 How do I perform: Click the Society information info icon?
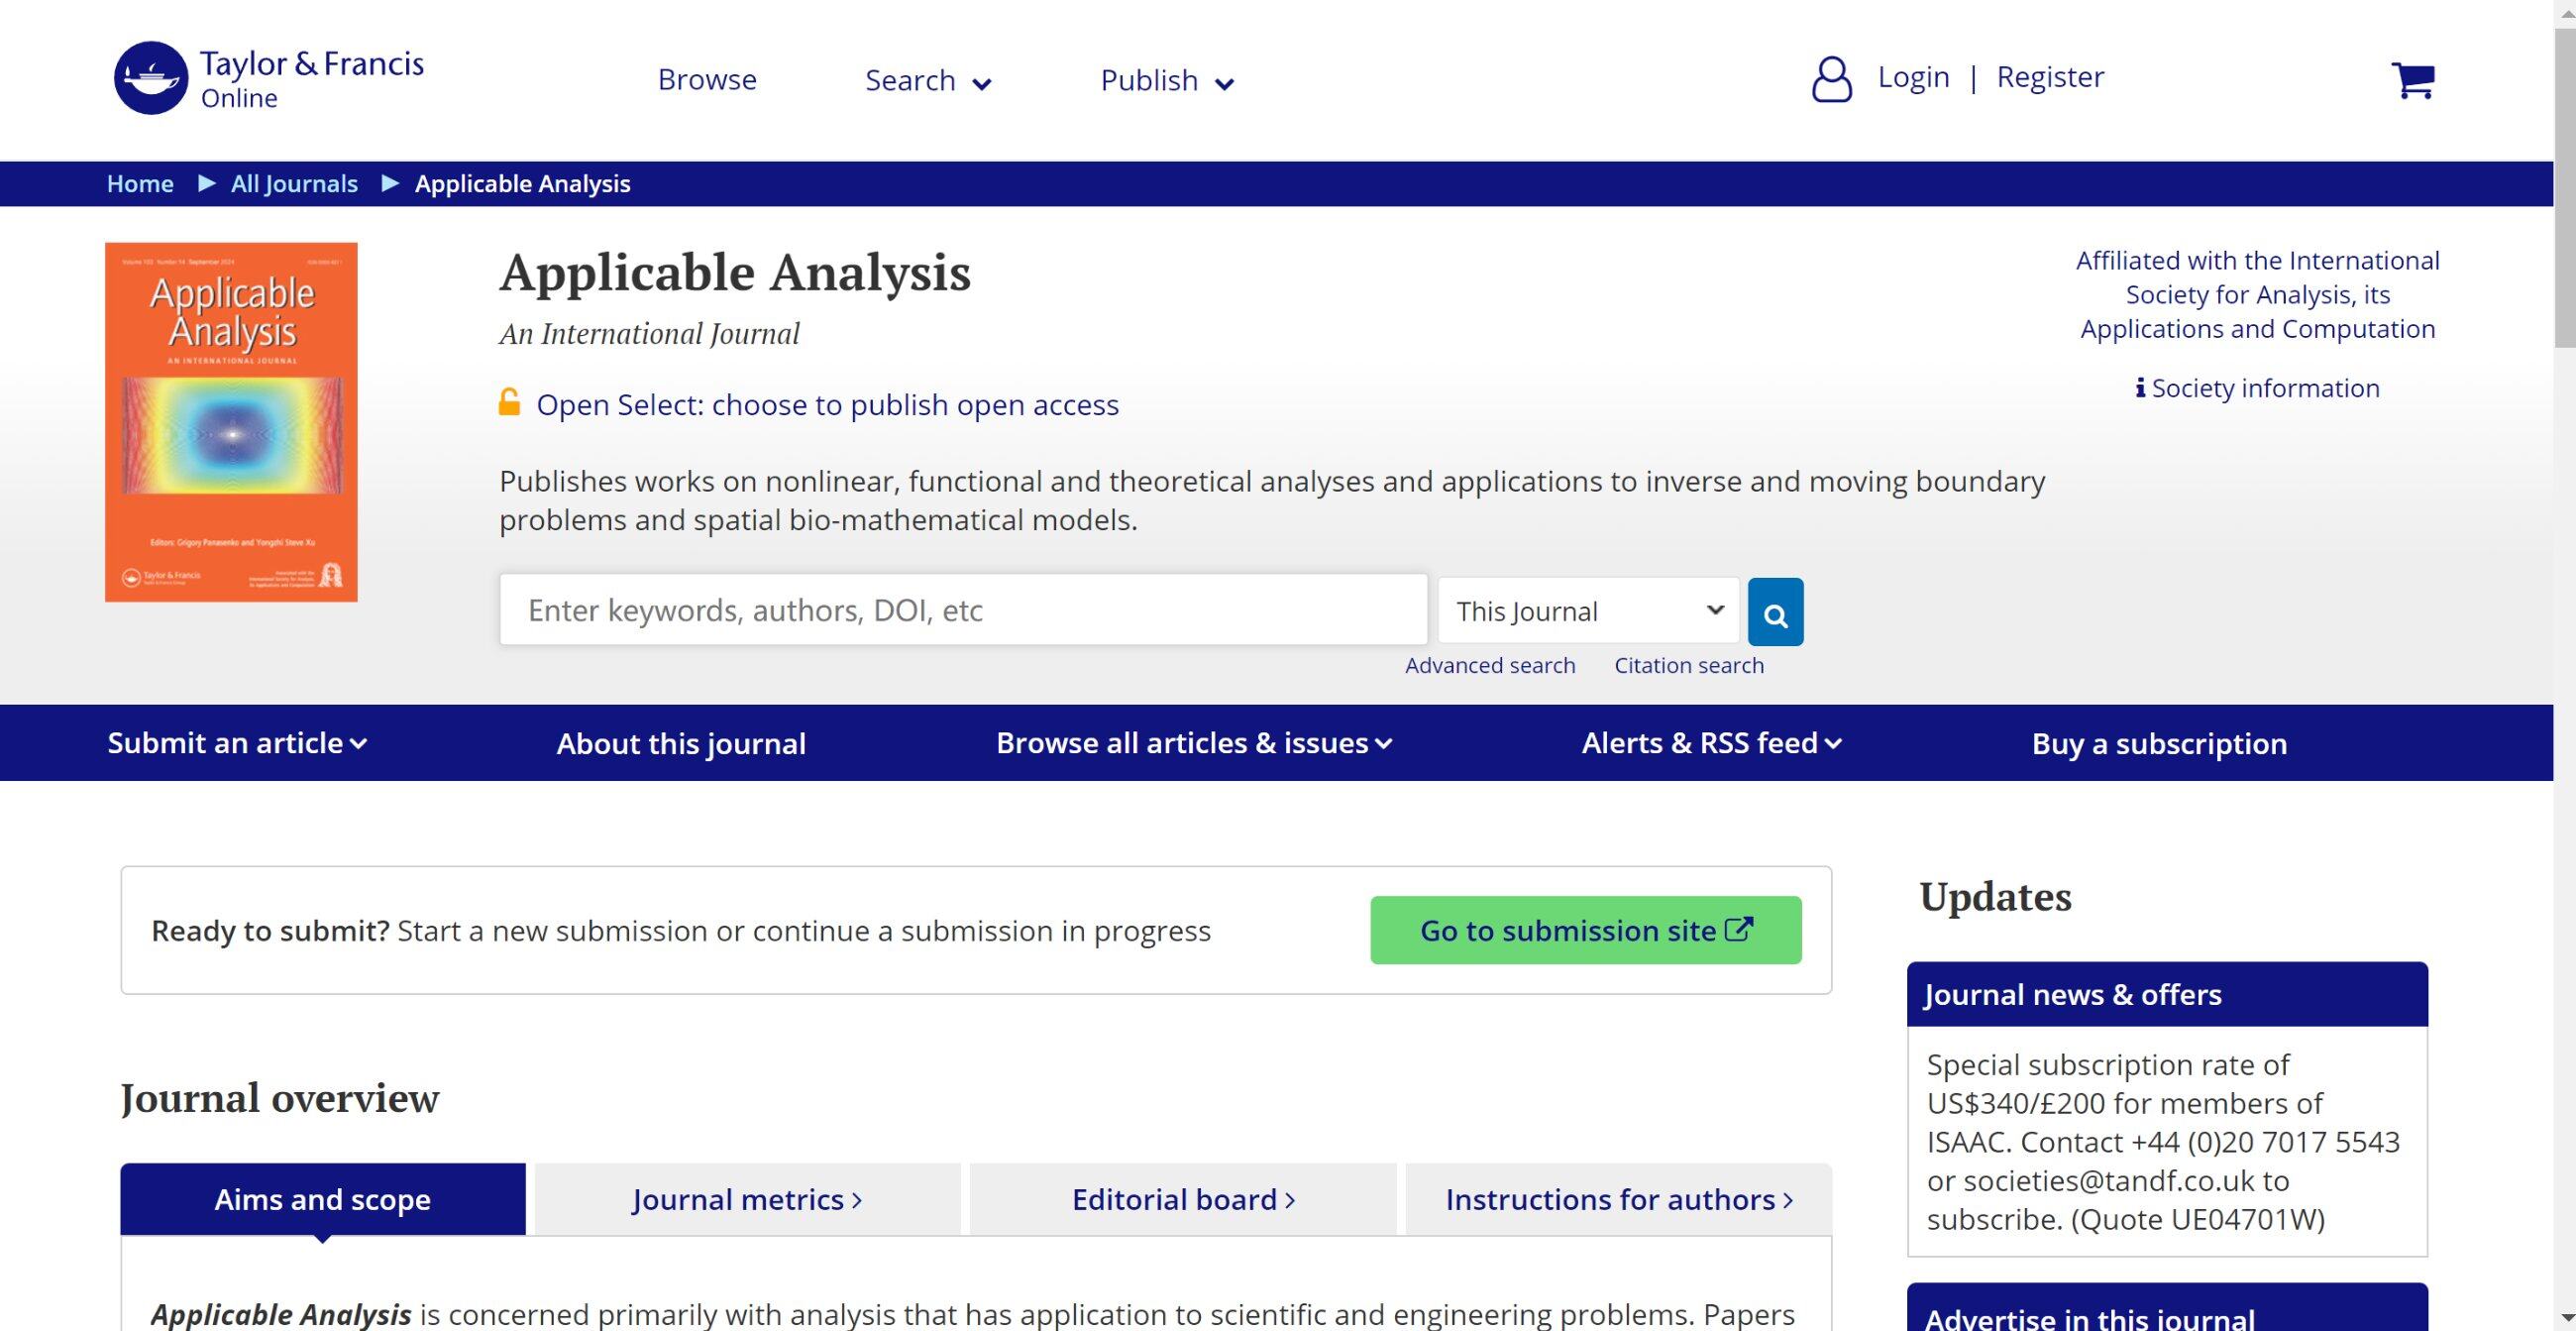(x=2139, y=388)
